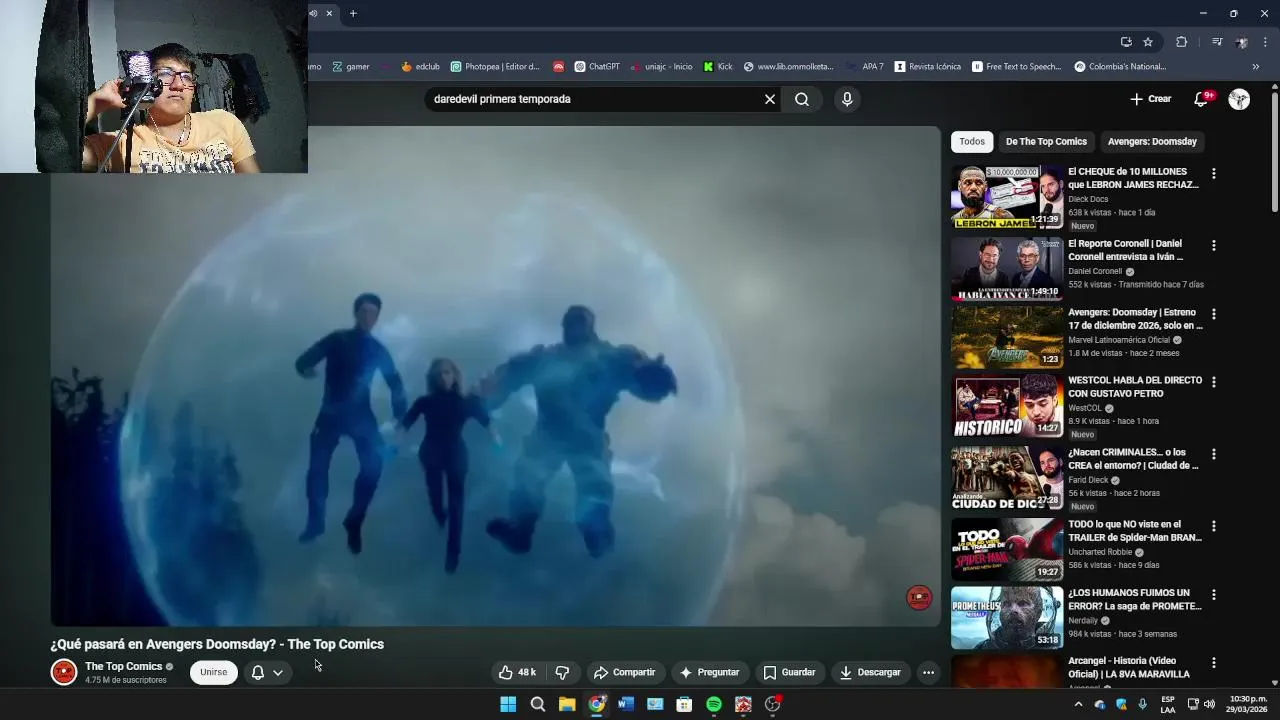
Task: Open Free Text to Speech bookmark
Action: pyautogui.click(x=1016, y=67)
